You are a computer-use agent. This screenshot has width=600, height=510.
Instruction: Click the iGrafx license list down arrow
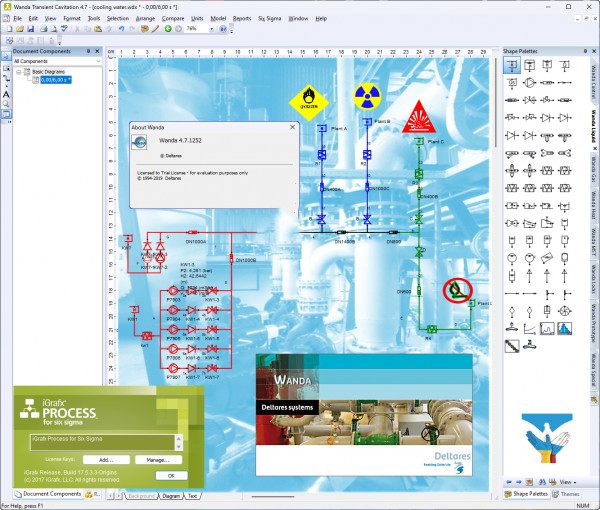coord(178,447)
